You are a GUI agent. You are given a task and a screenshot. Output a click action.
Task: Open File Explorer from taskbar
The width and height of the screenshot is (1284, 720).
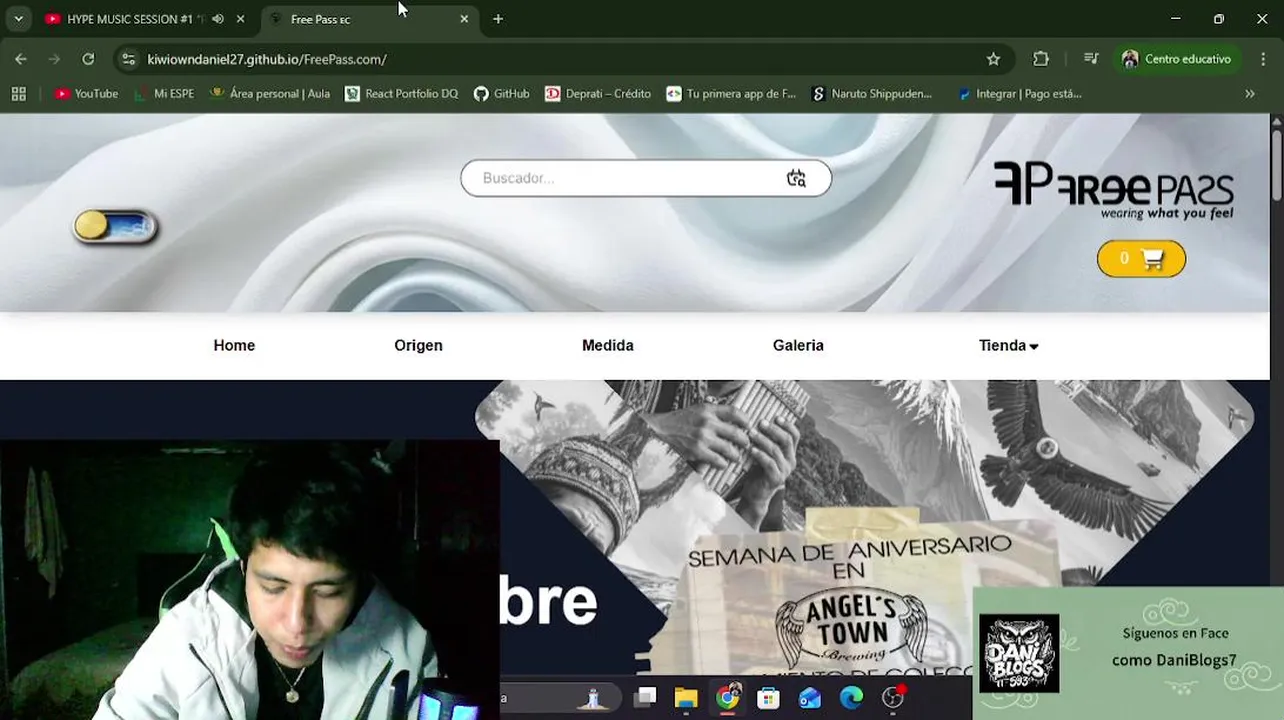686,697
